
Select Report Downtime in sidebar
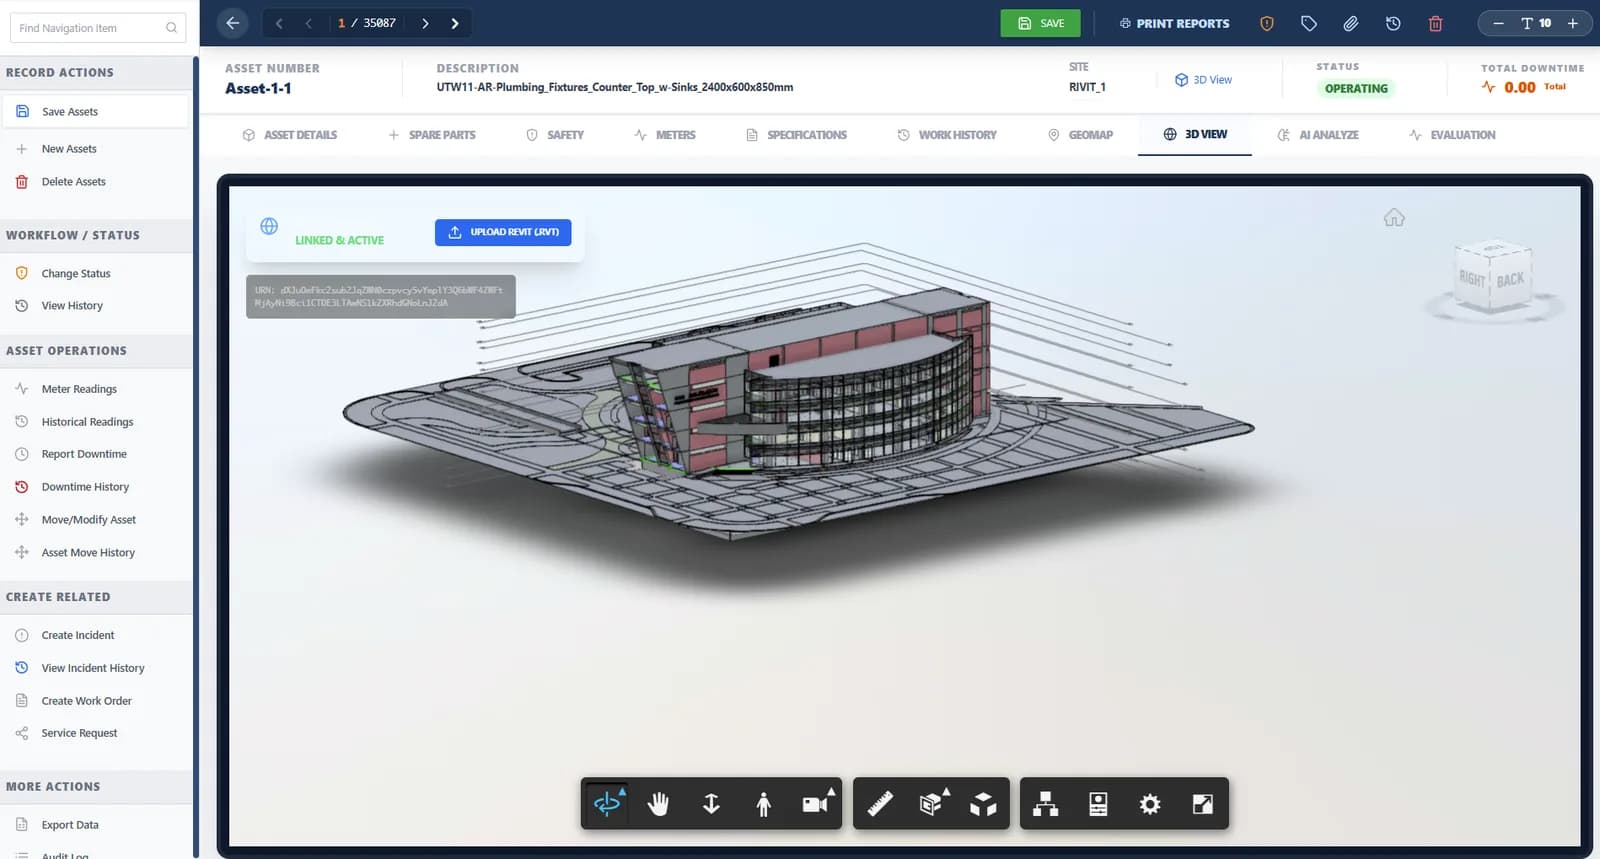[x=84, y=454]
